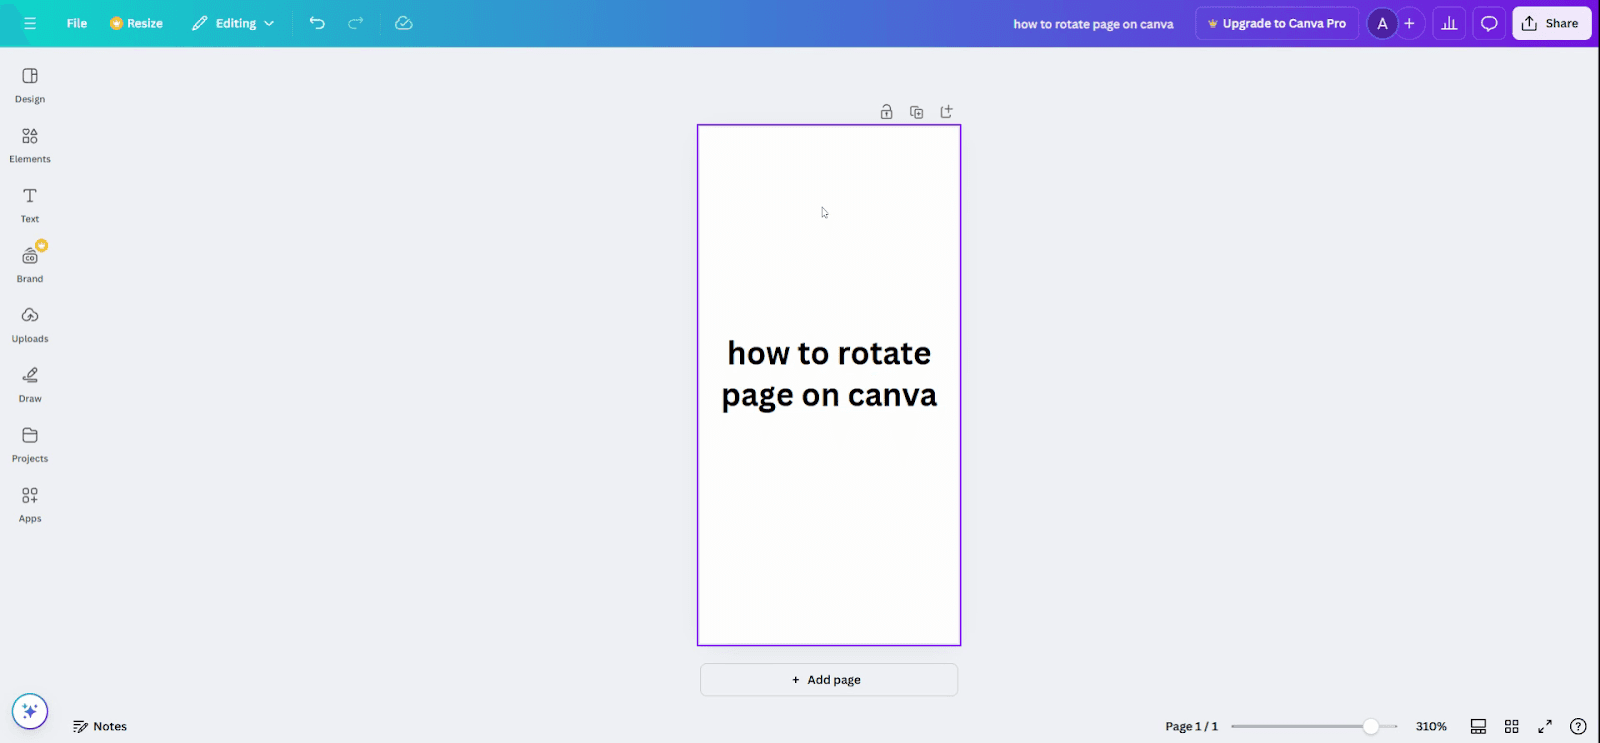The width and height of the screenshot is (1600, 743).
Task: Check cloud save status icon
Action: pyautogui.click(x=404, y=23)
